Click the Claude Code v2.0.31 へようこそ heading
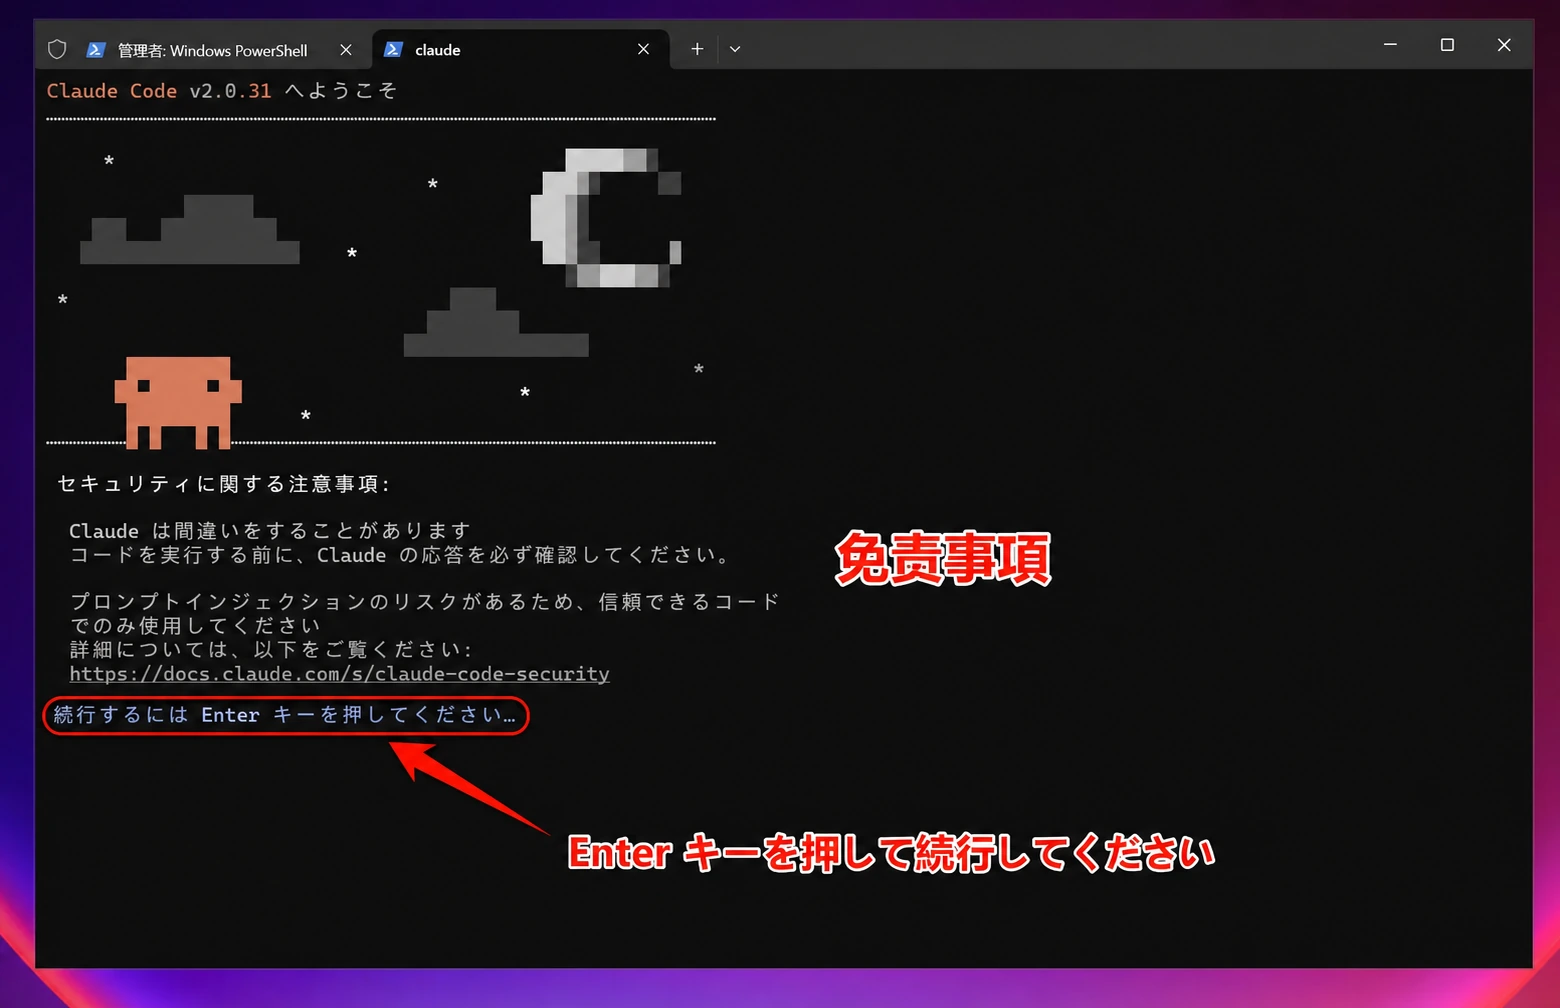1560x1008 pixels. tap(221, 91)
